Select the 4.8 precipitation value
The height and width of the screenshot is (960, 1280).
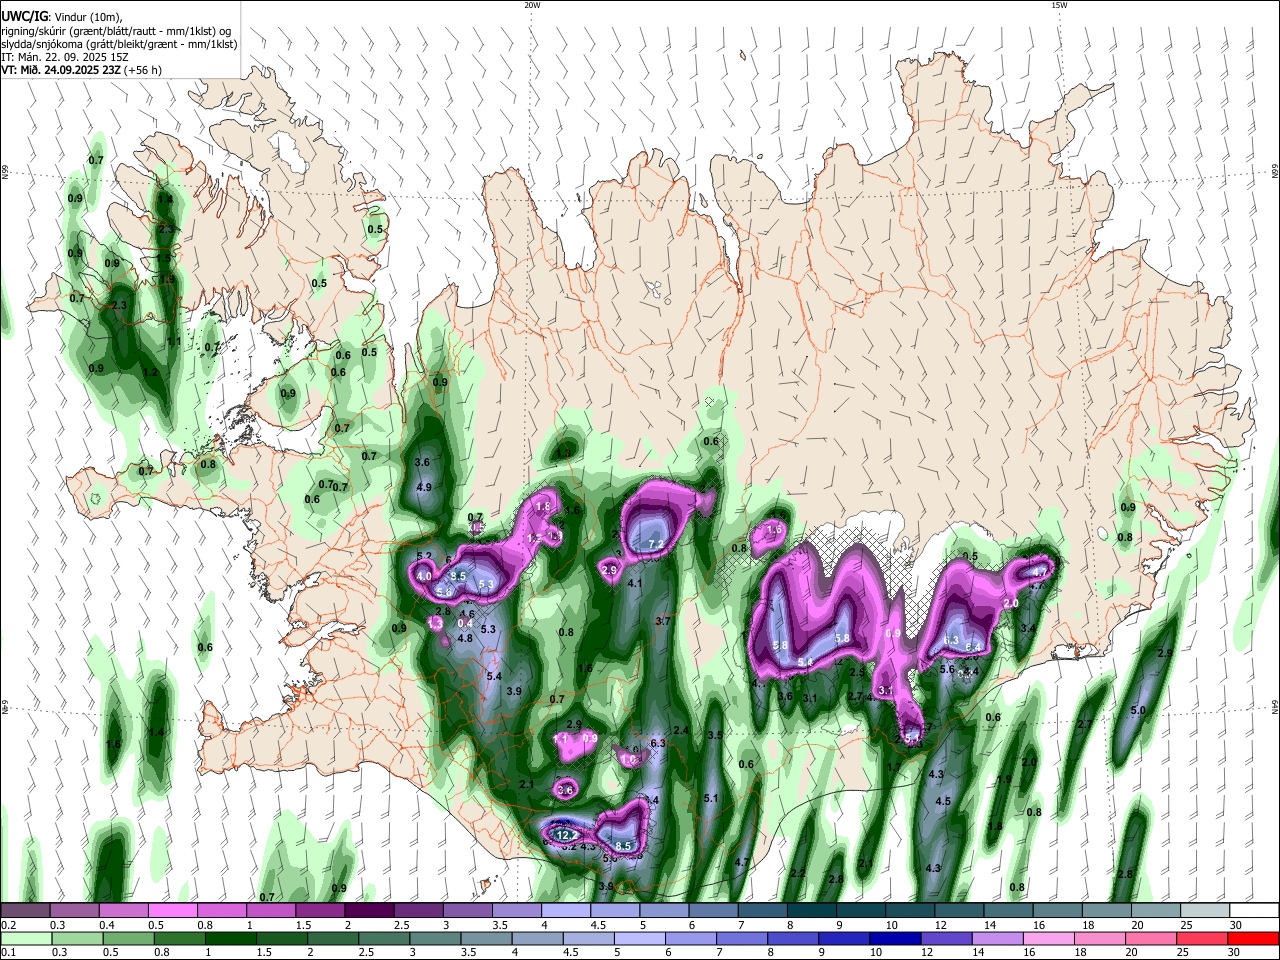tap(464, 638)
